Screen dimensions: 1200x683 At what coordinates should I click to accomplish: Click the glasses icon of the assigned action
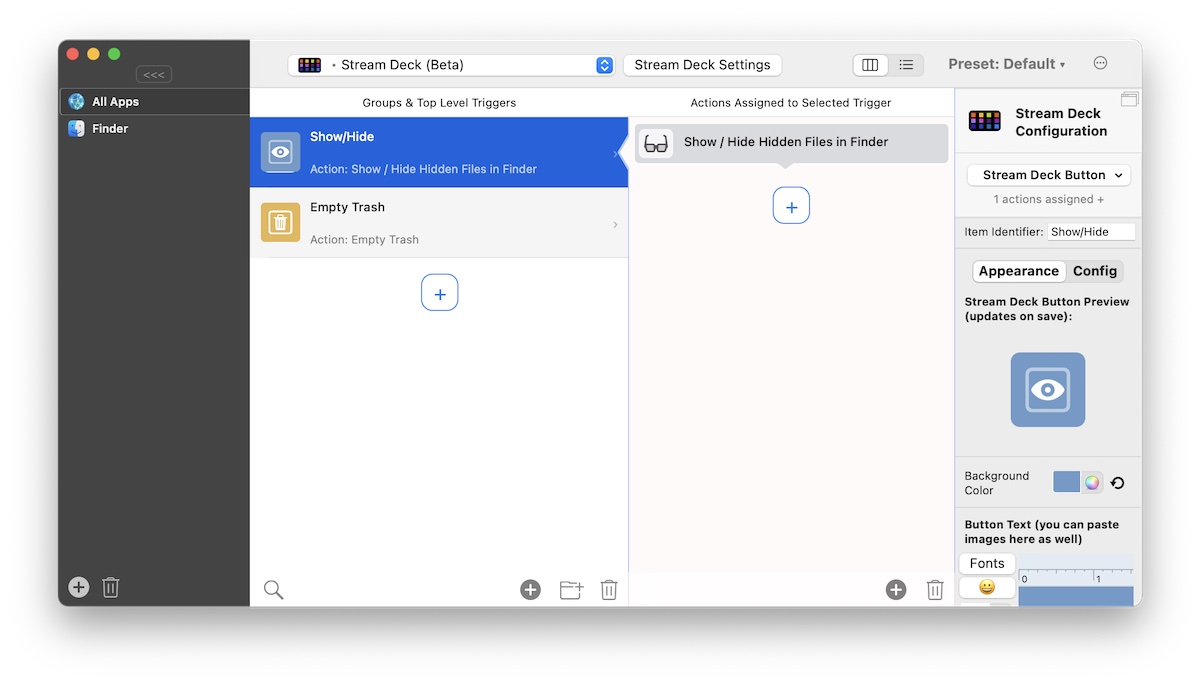click(x=656, y=143)
